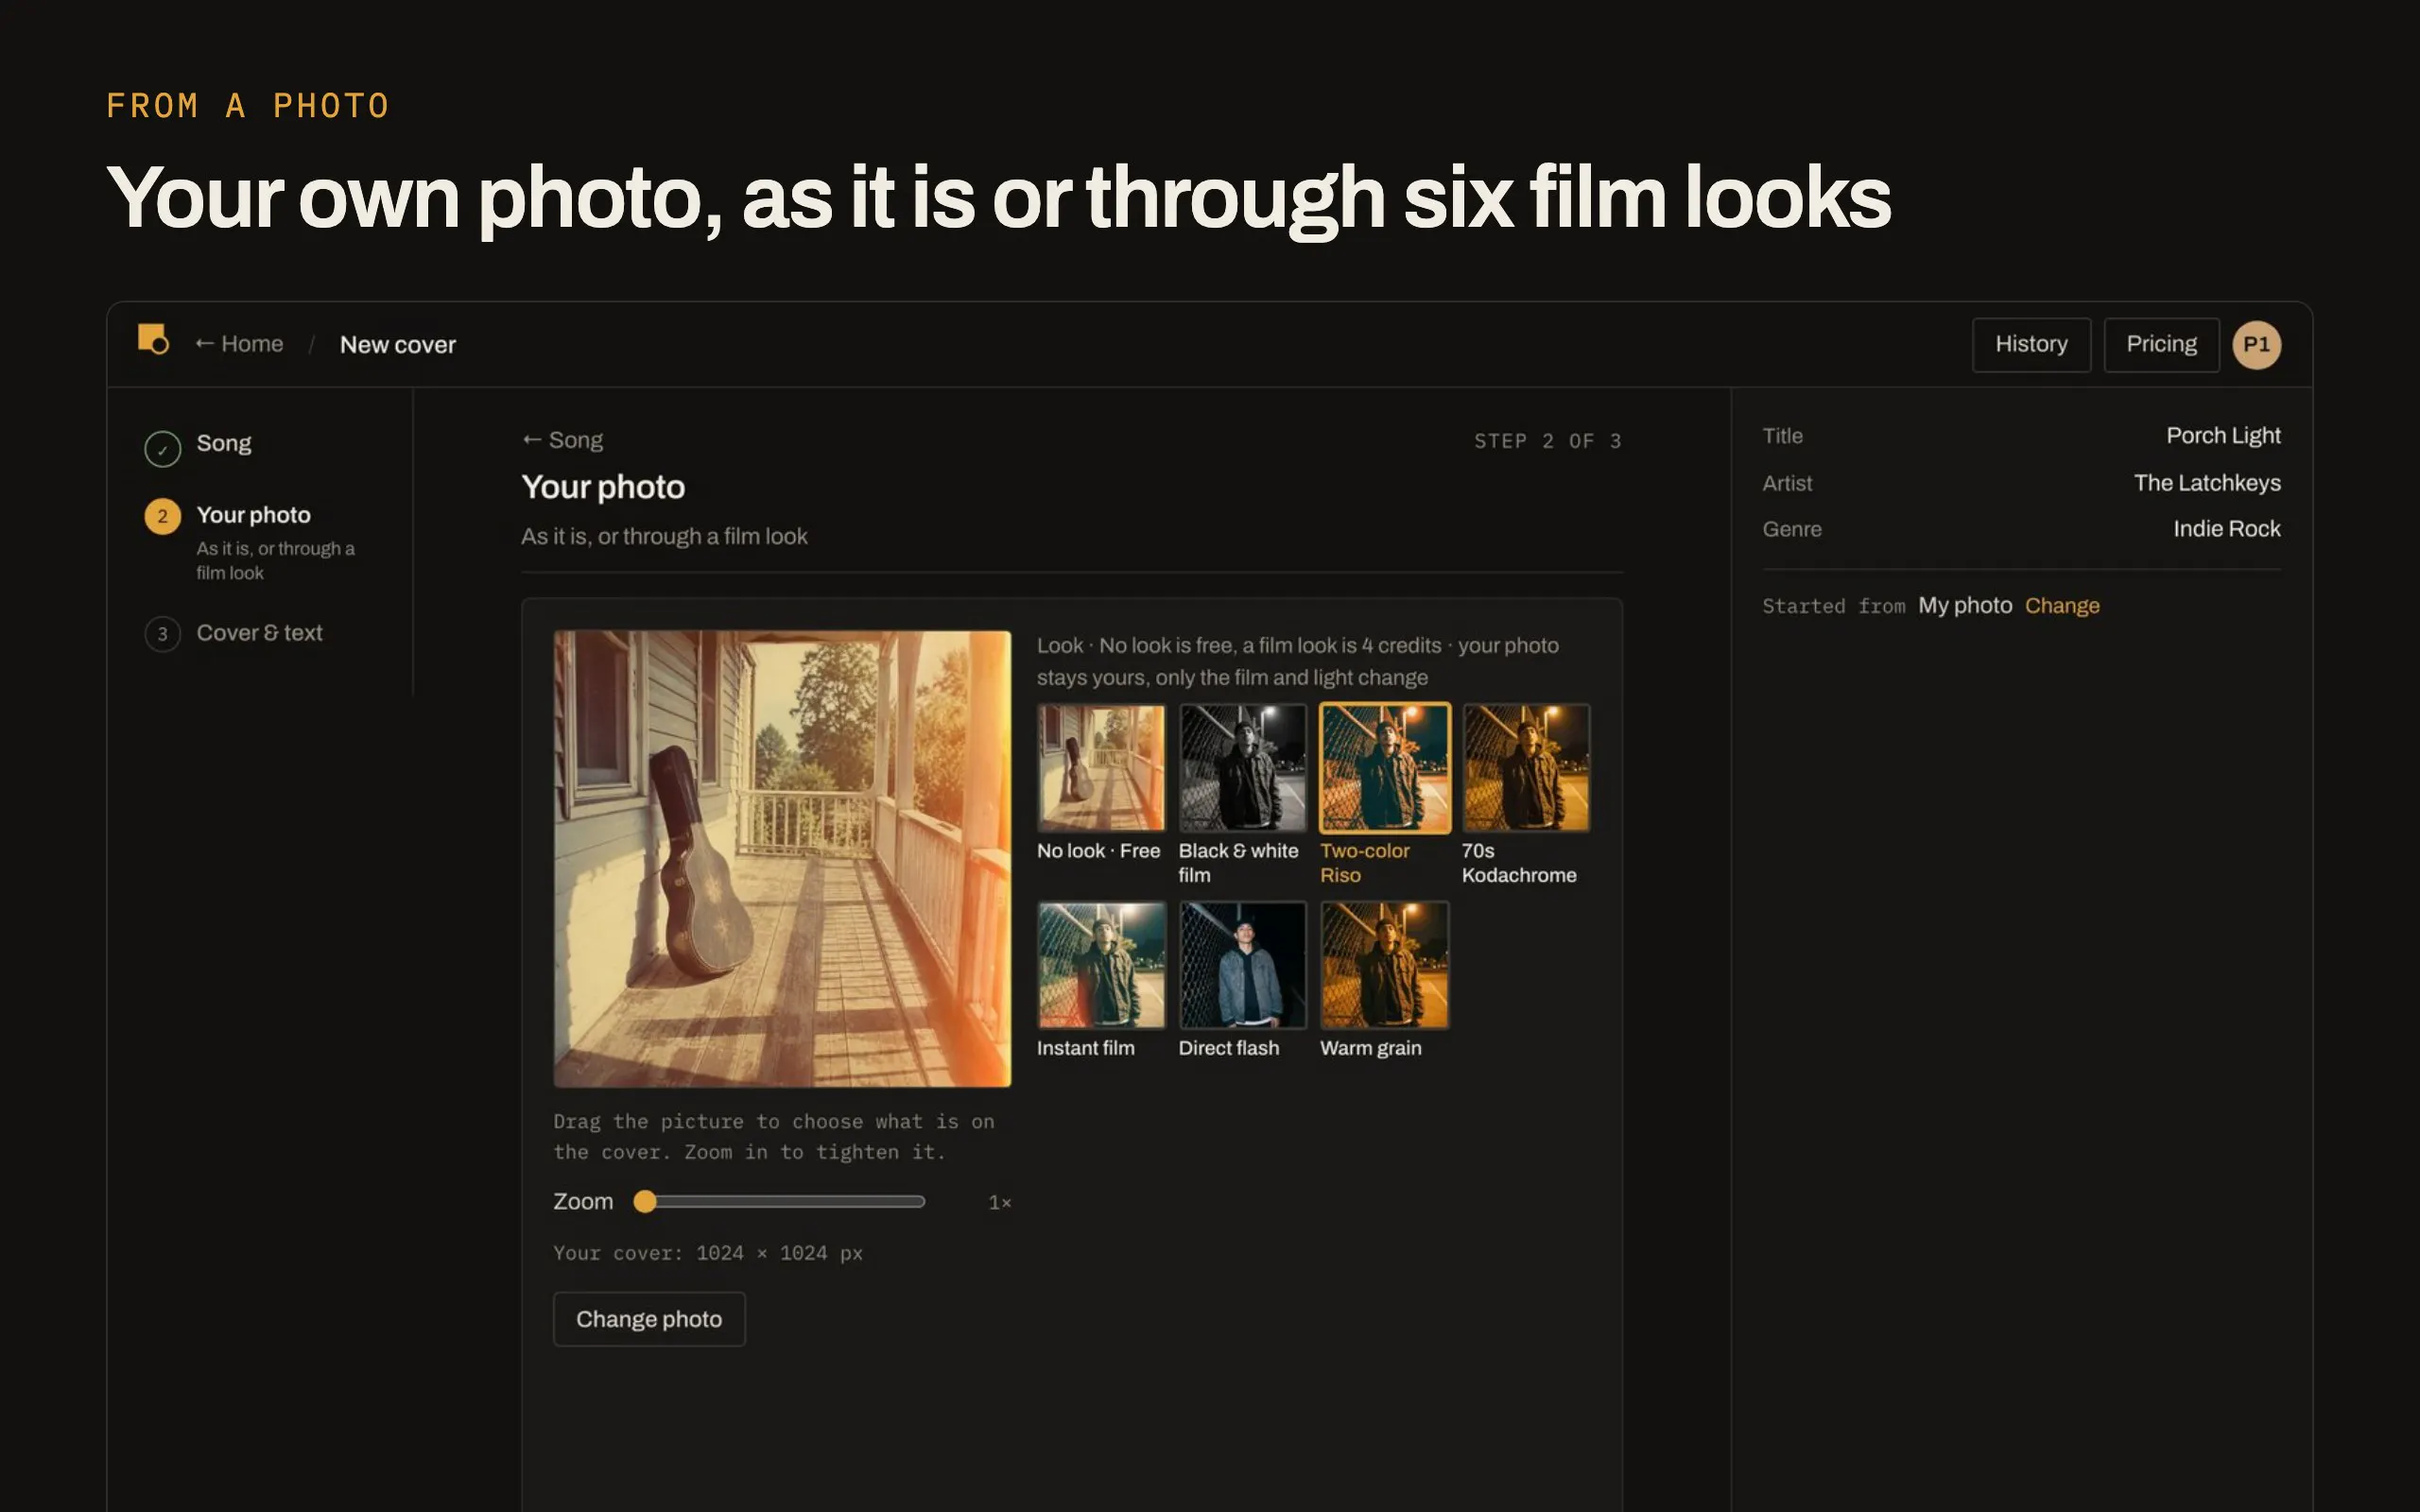Click The Latchkeys artist value
2420x1512 pixels.
click(x=2207, y=483)
